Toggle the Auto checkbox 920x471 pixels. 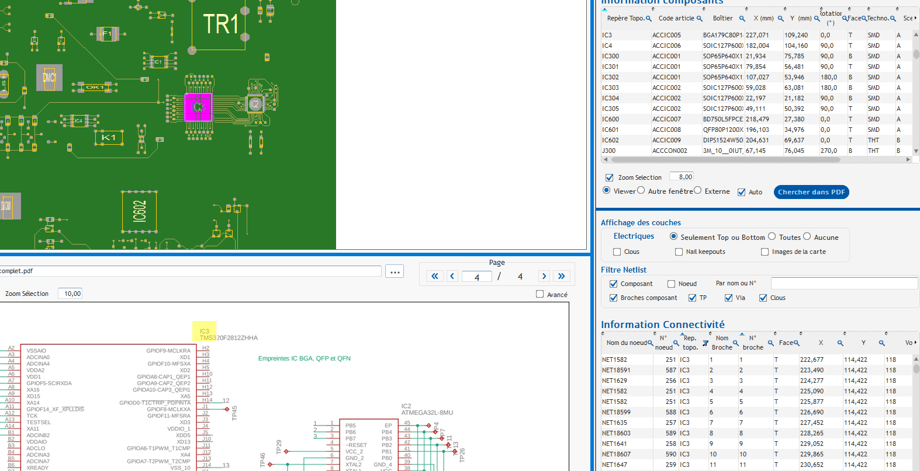pos(741,192)
